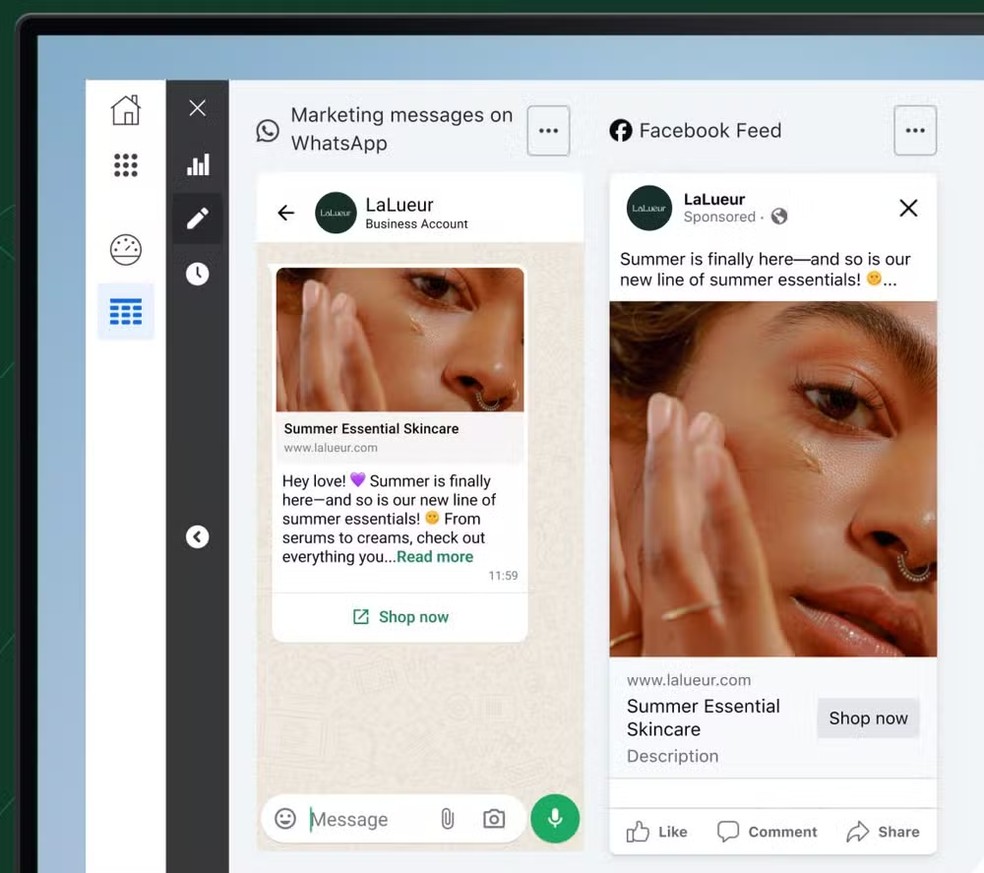Click Description text in Facebook ad
984x873 pixels.
672,756
